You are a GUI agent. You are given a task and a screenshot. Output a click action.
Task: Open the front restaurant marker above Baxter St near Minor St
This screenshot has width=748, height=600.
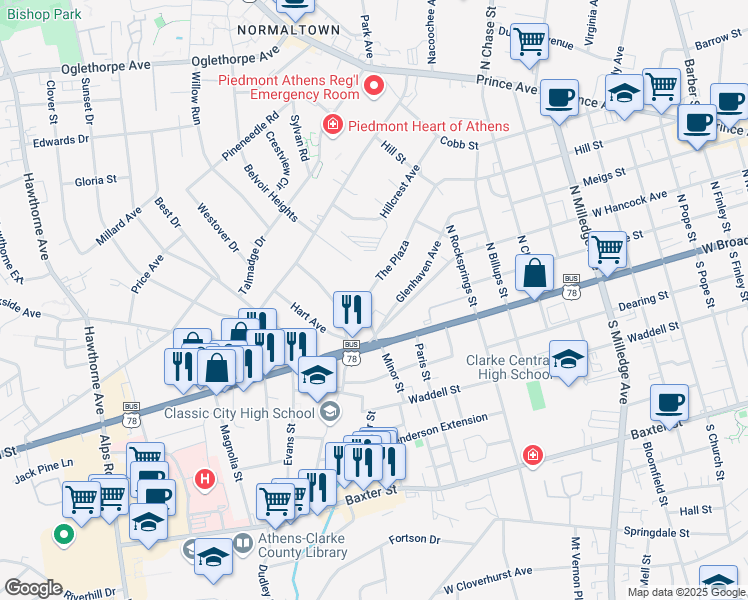363,464
